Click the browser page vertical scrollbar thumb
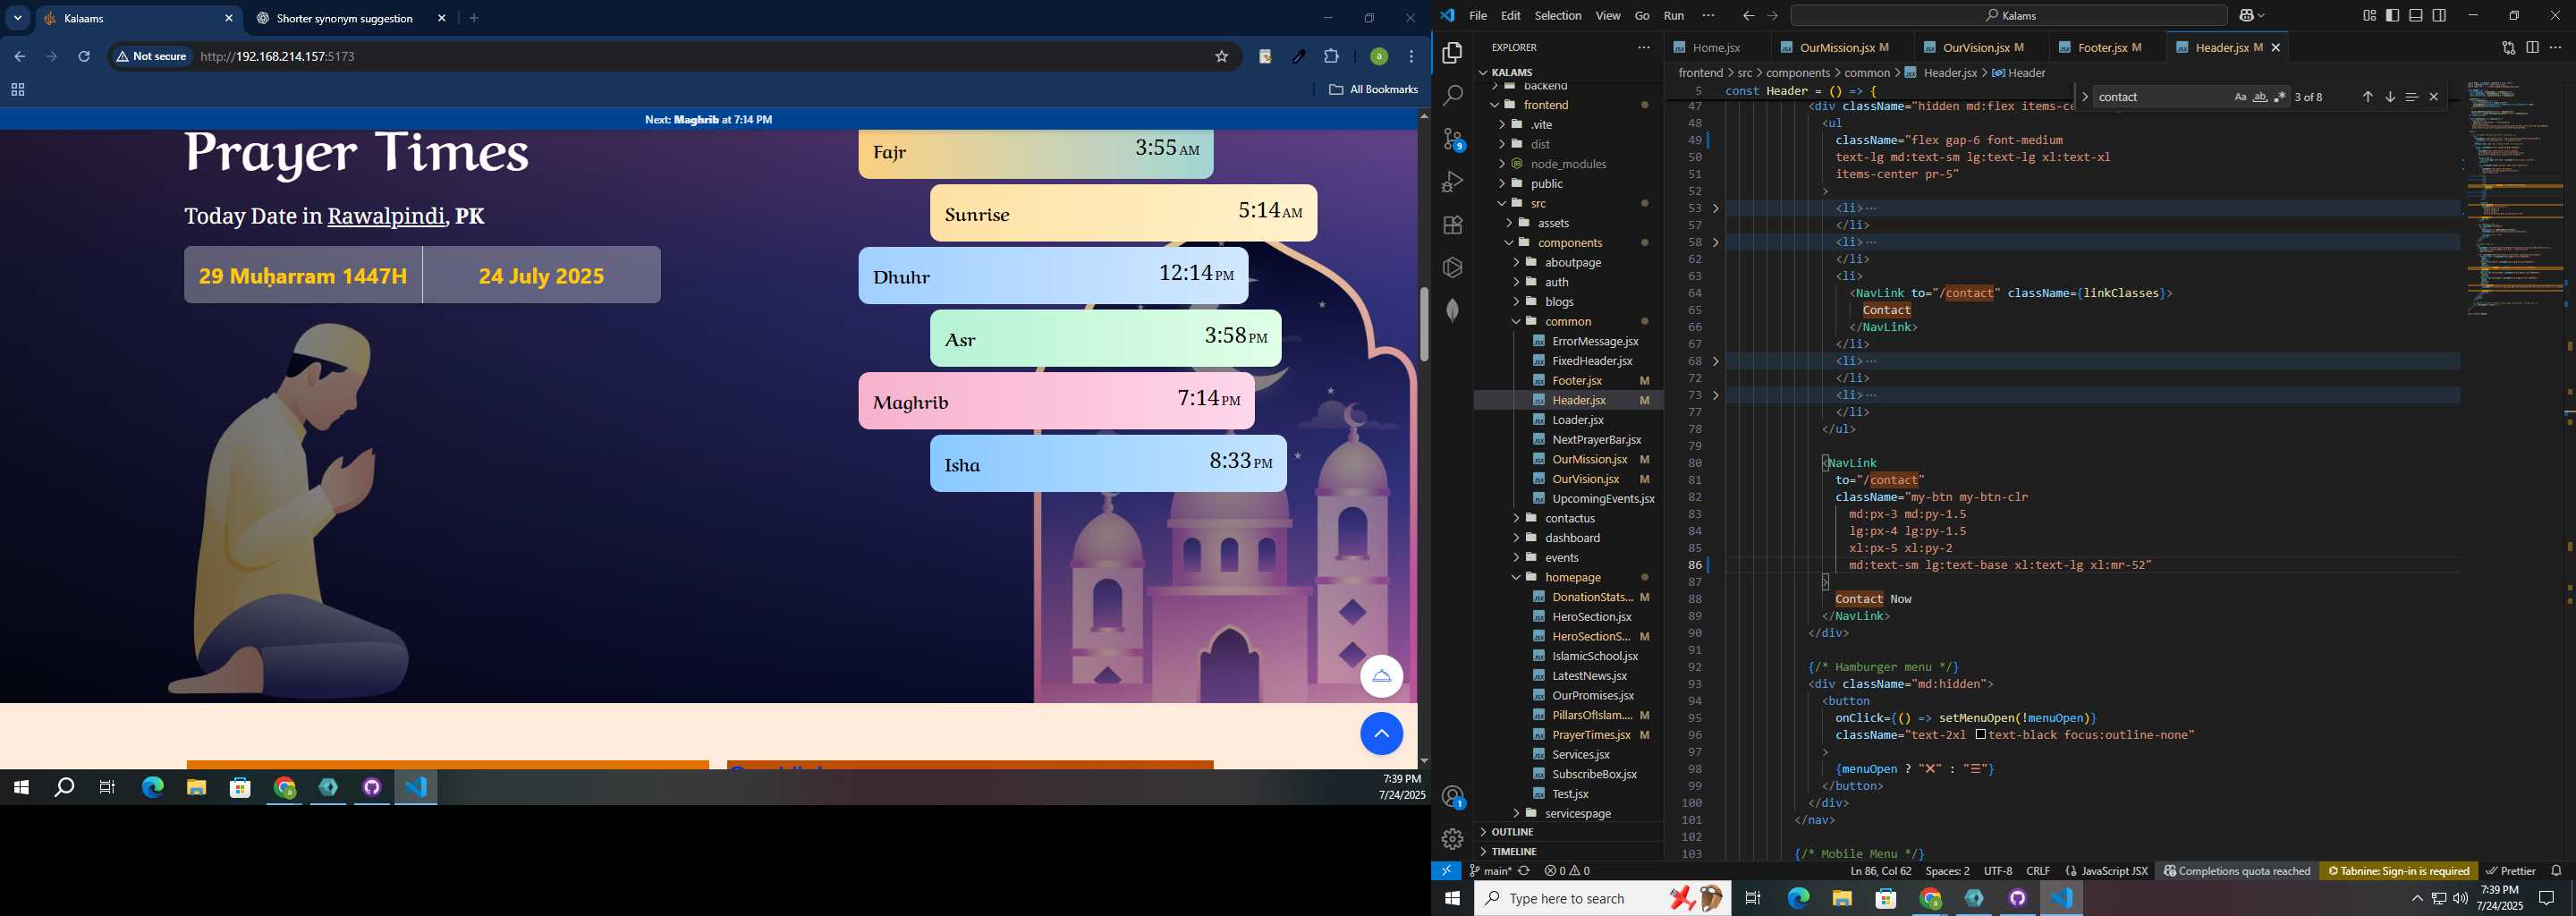 click(x=1423, y=324)
